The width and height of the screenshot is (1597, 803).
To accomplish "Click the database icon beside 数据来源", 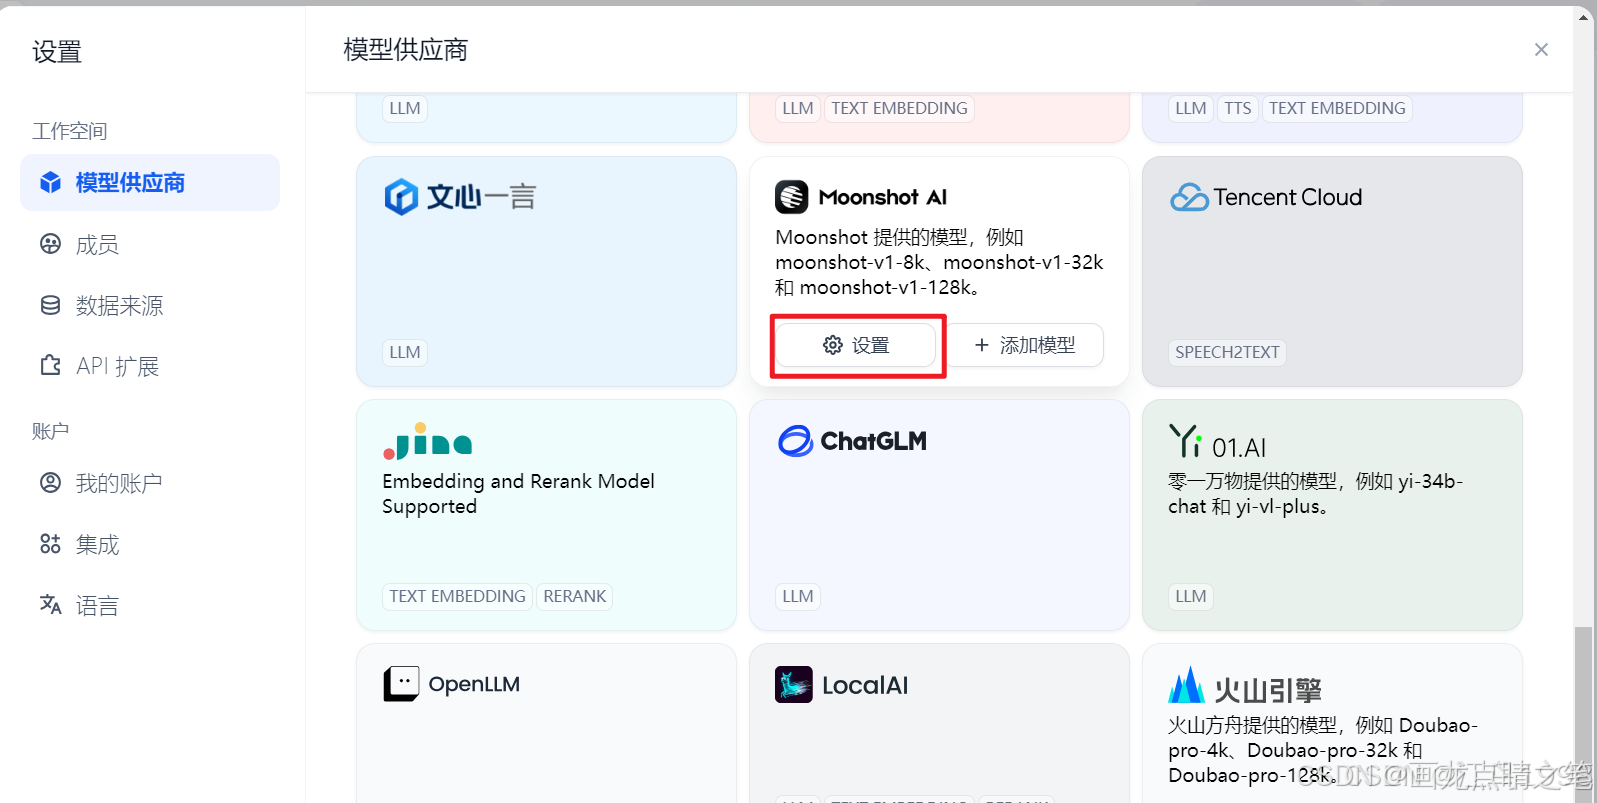I will (x=50, y=305).
